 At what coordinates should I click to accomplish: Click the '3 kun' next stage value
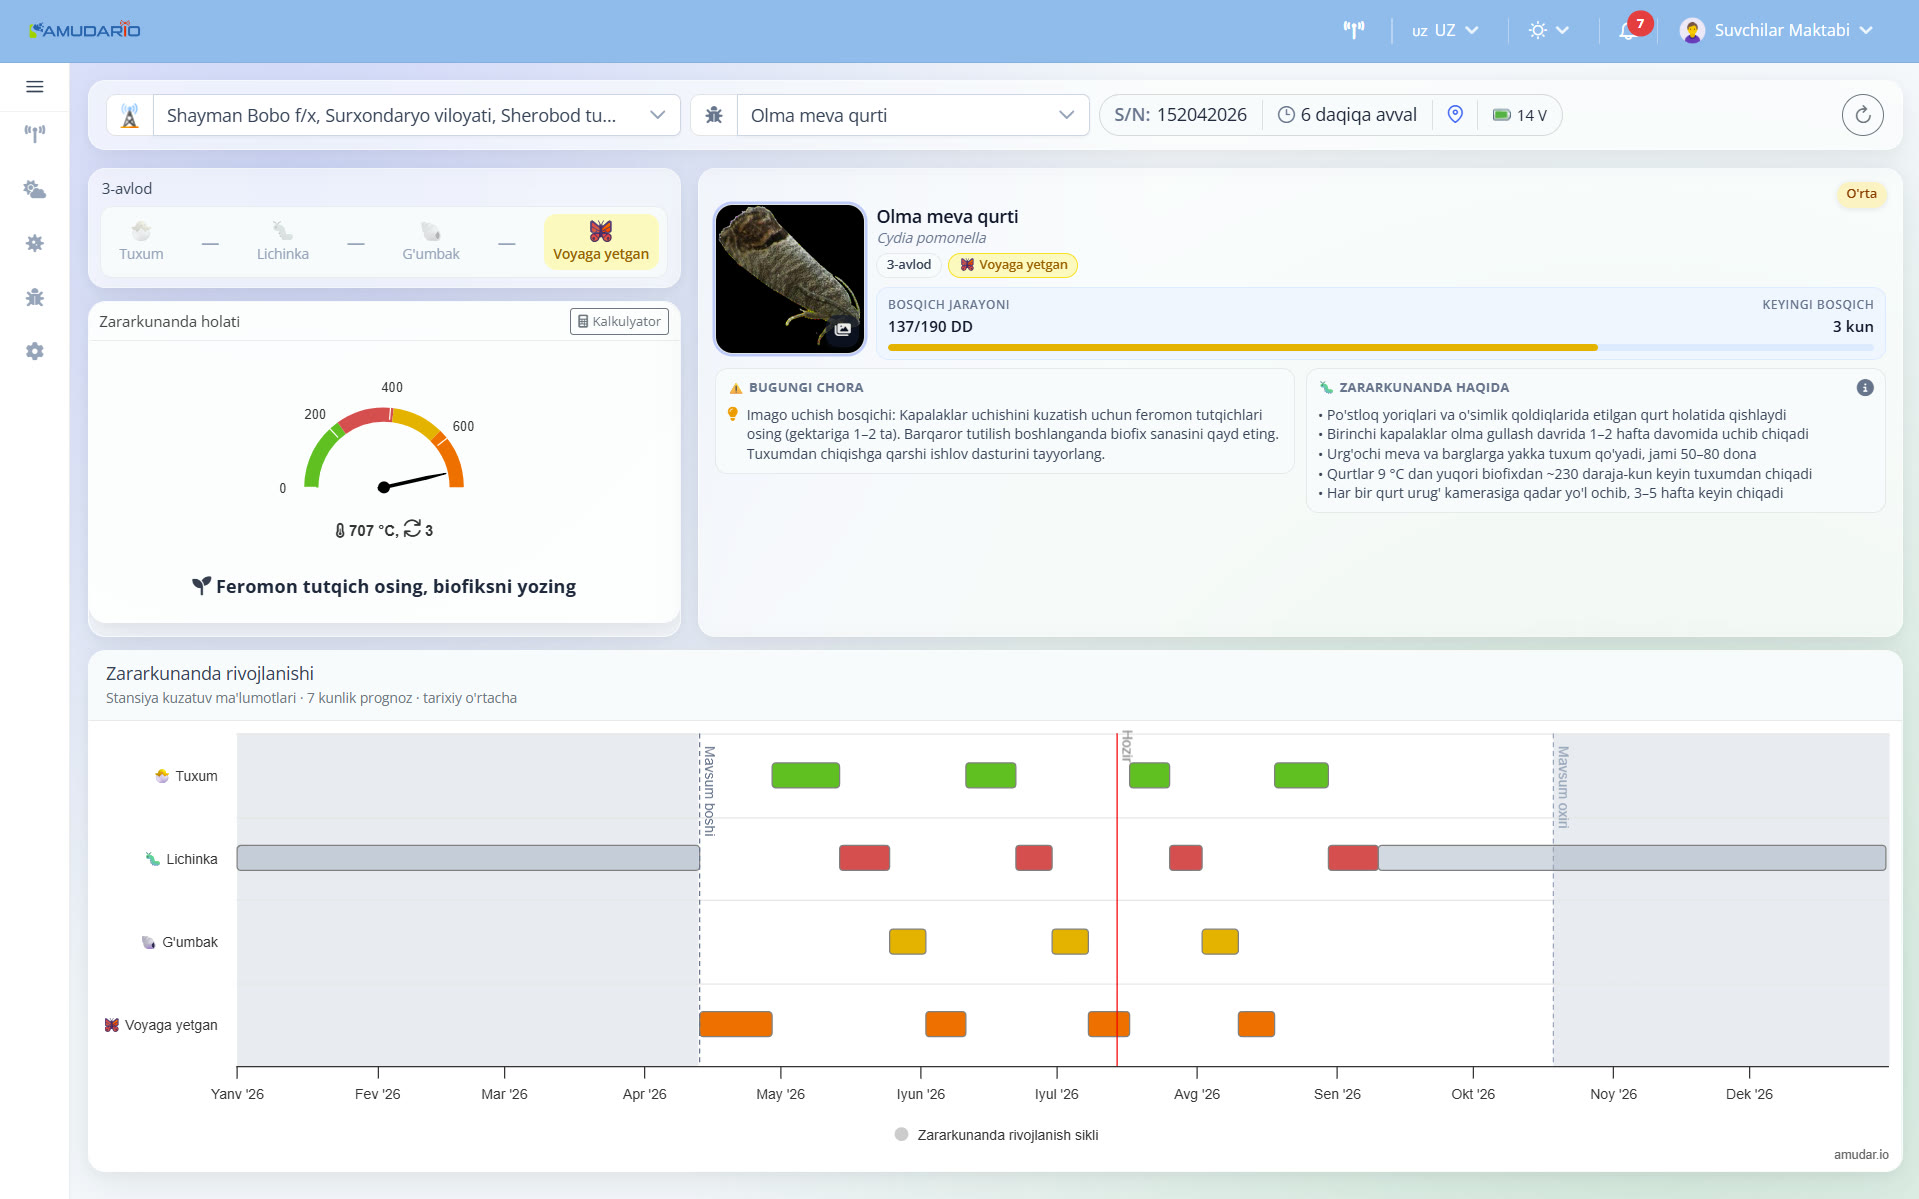pyautogui.click(x=1853, y=327)
